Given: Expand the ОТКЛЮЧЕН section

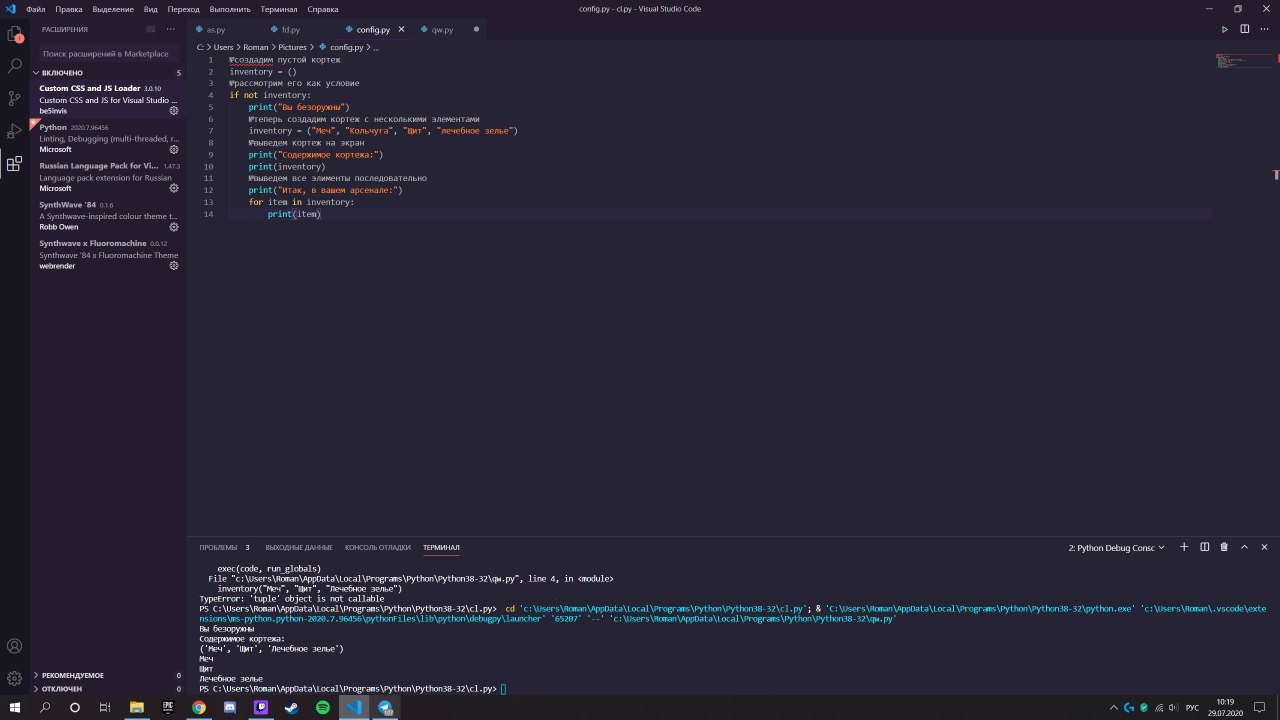Looking at the screenshot, I should [108, 688].
